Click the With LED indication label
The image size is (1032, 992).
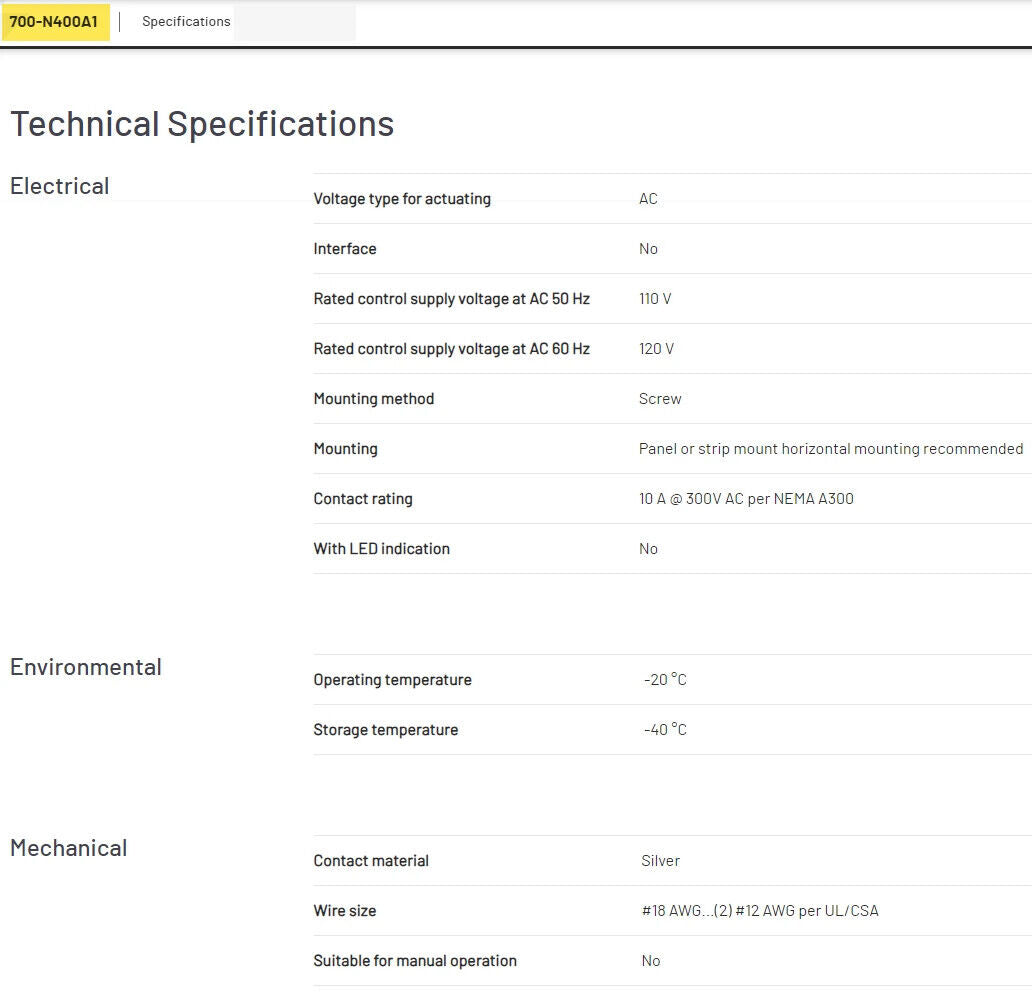coord(382,549)
